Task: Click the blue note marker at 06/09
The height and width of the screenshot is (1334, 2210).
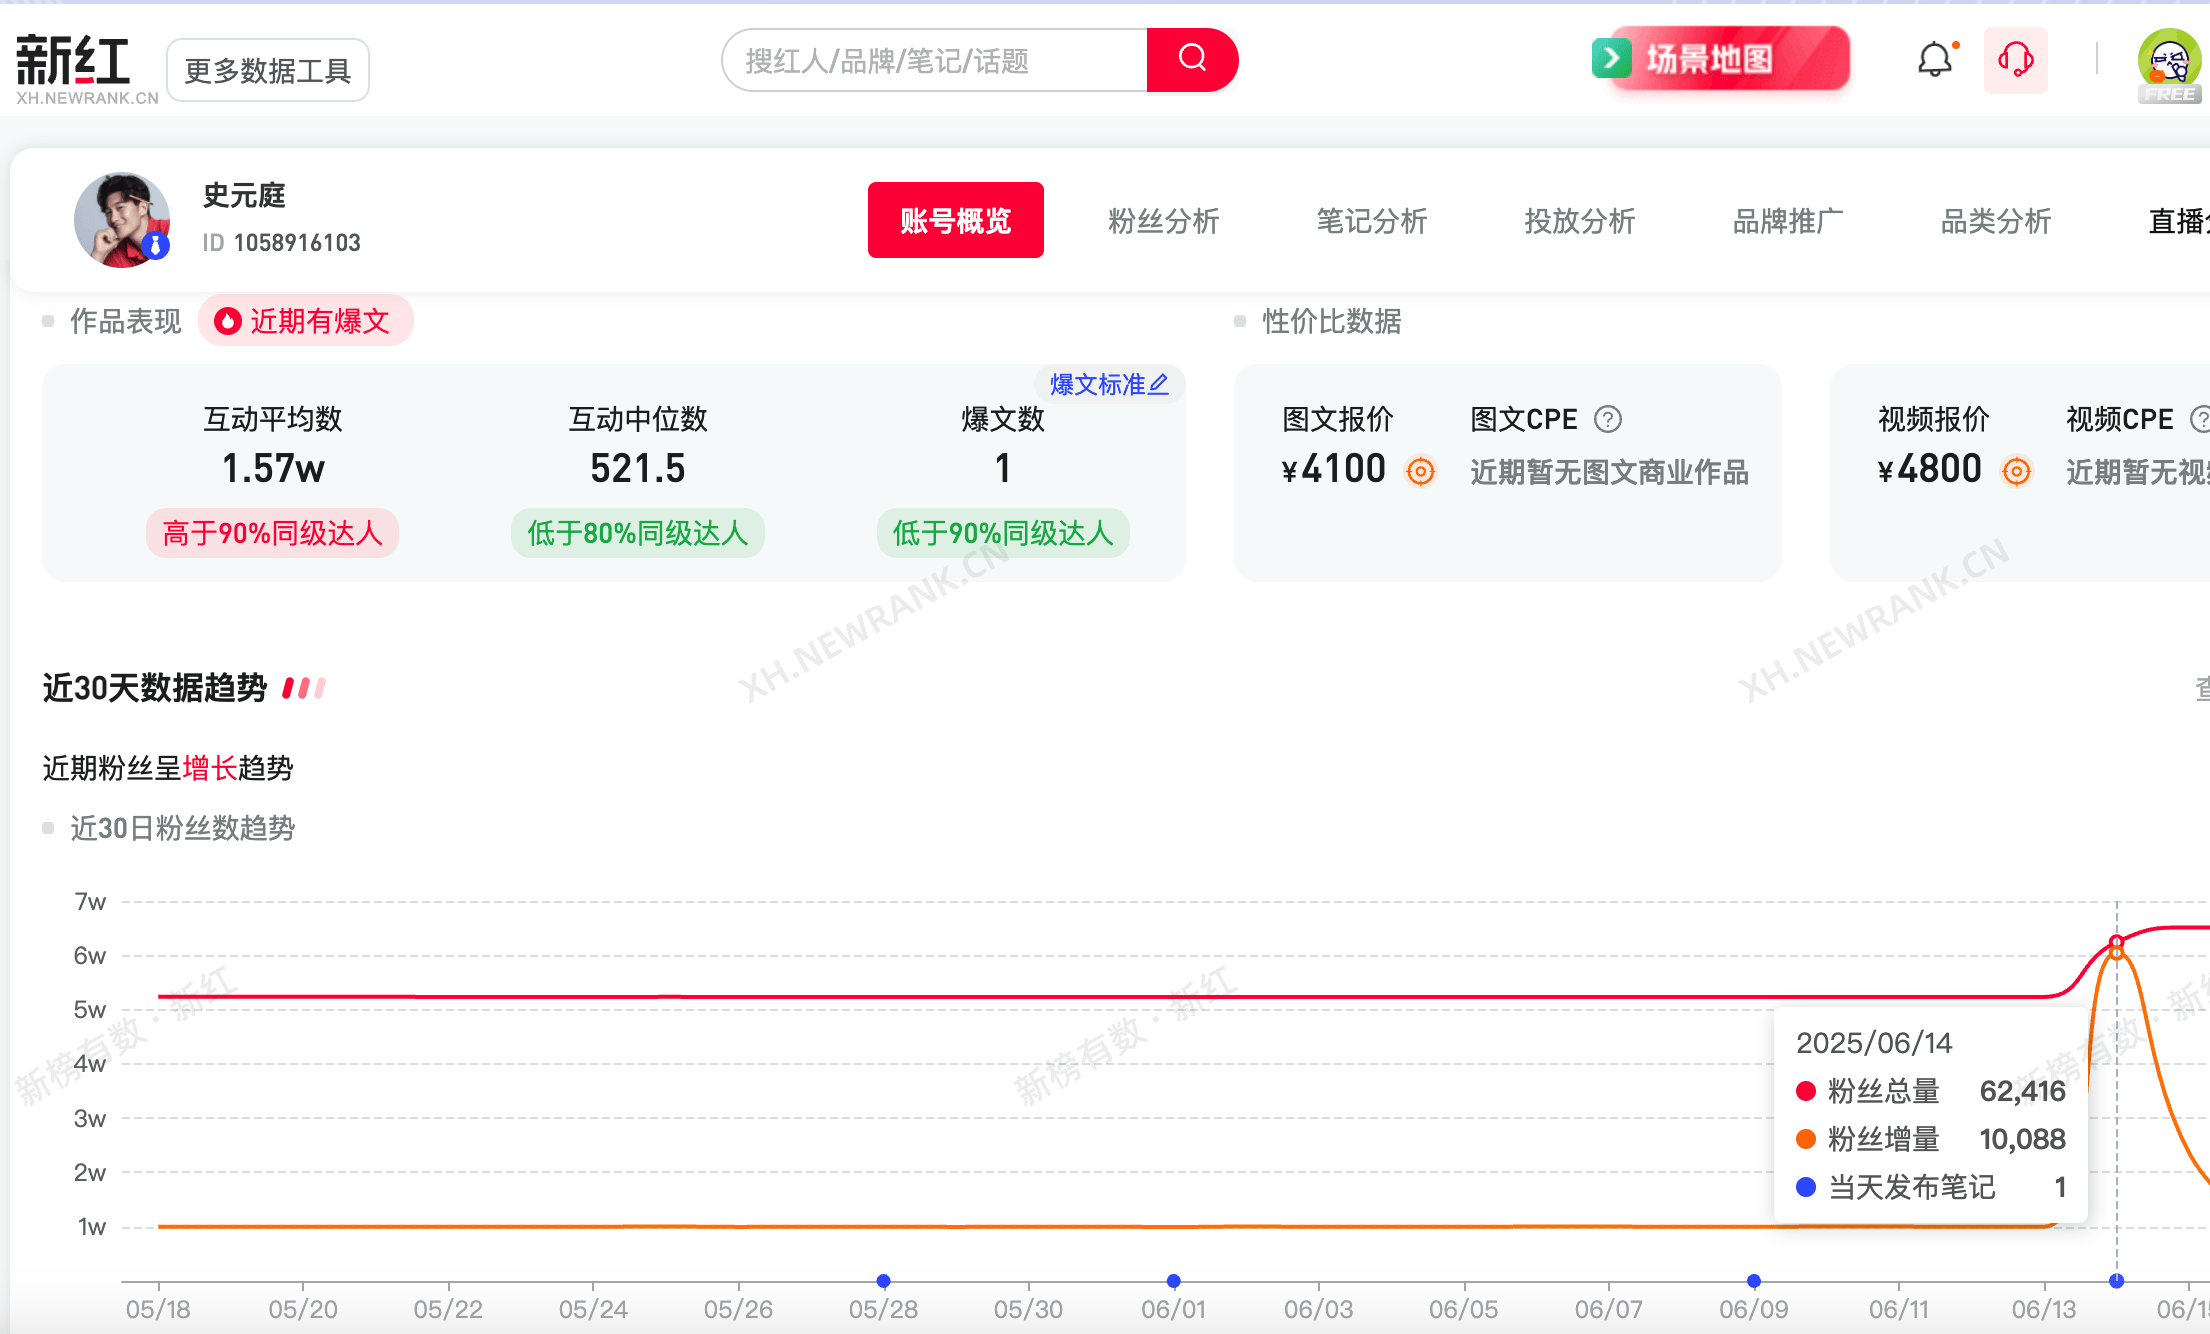Action: pyautogui.click(x=1754, y=1281)
